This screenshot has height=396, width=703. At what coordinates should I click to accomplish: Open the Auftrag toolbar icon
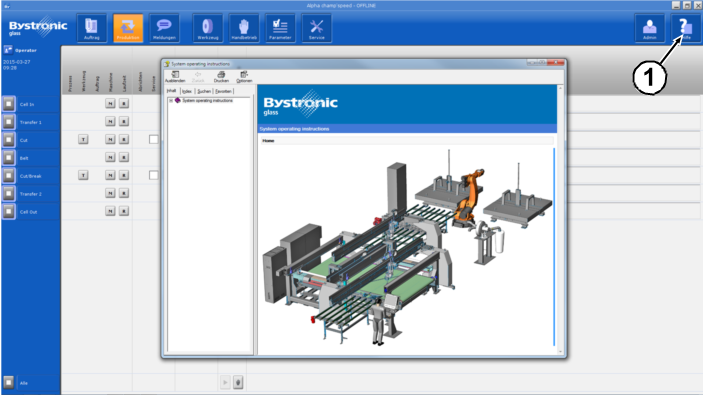coord(91,28)
